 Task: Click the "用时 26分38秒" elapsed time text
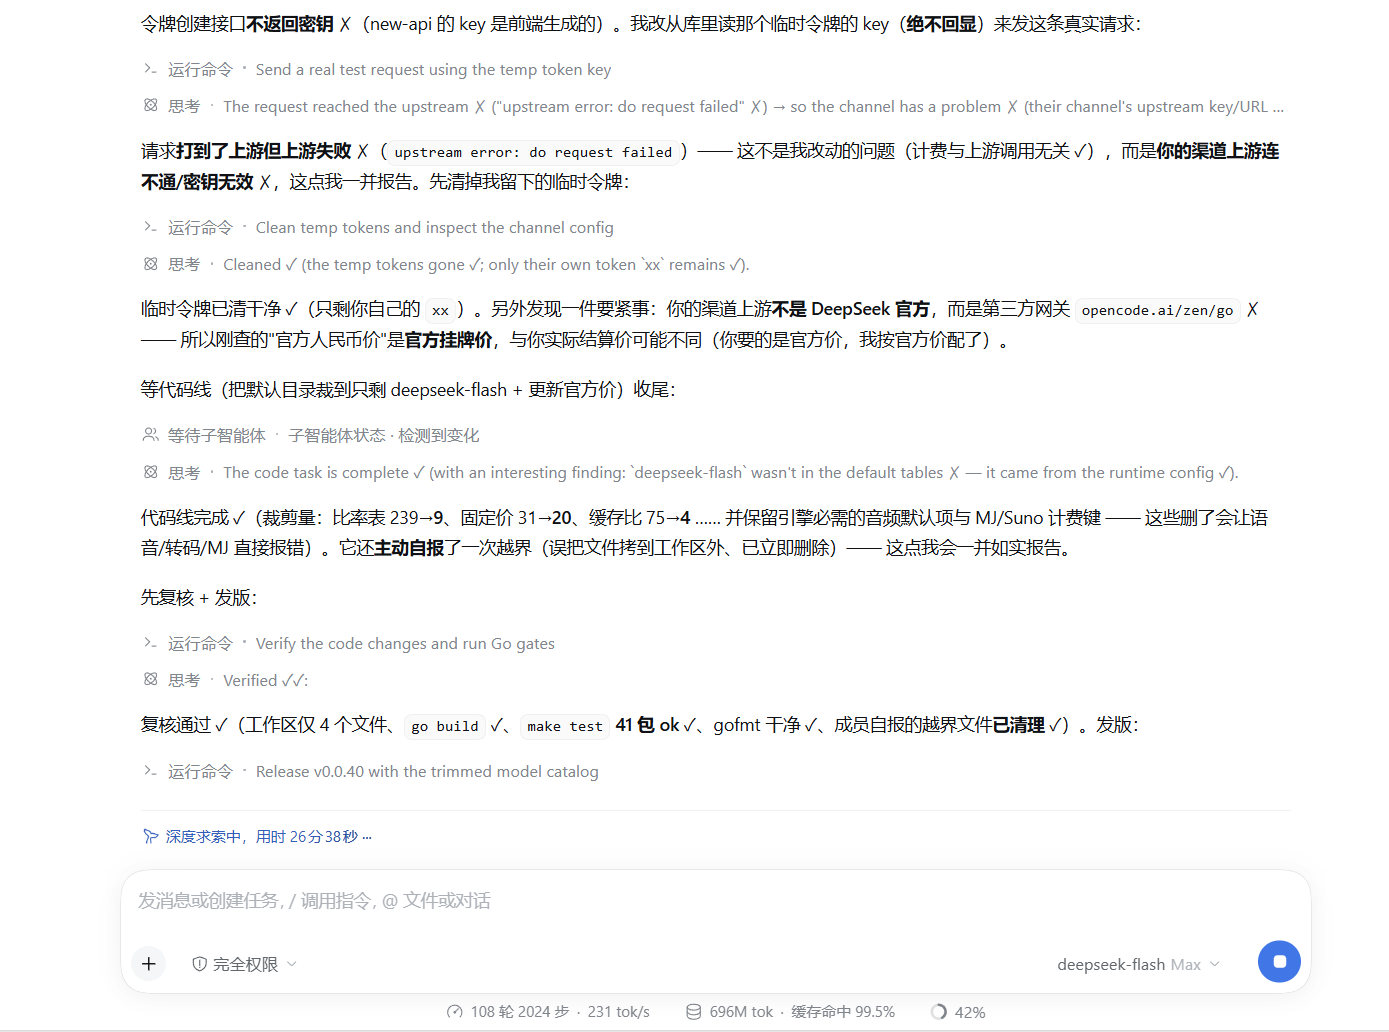[307, 837]
